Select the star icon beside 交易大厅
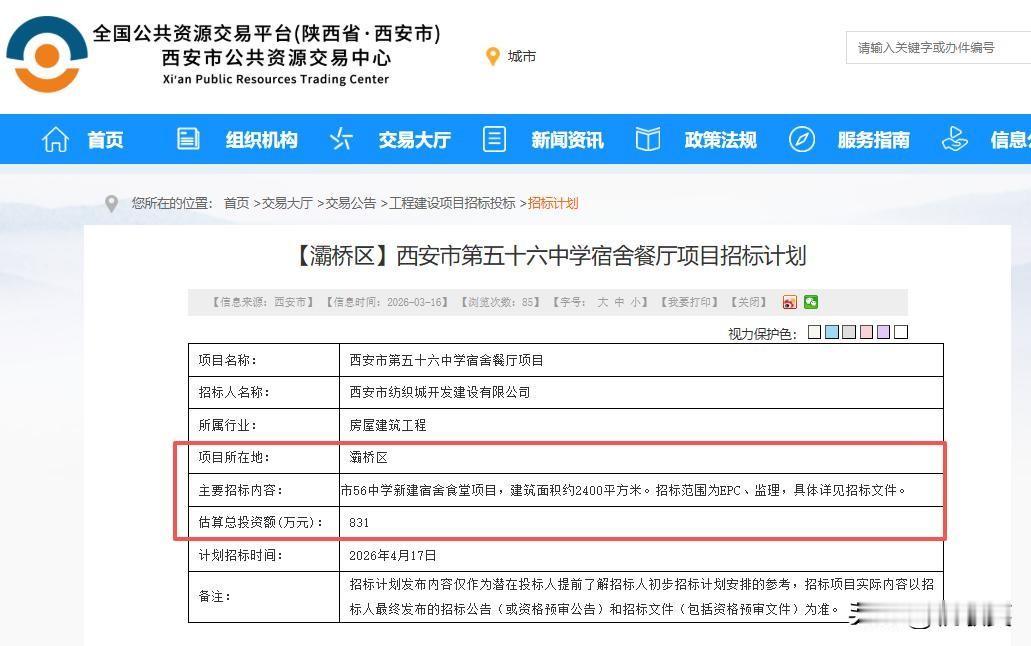This screenshot has width=1031, height=646. click(x=341, y=140)
